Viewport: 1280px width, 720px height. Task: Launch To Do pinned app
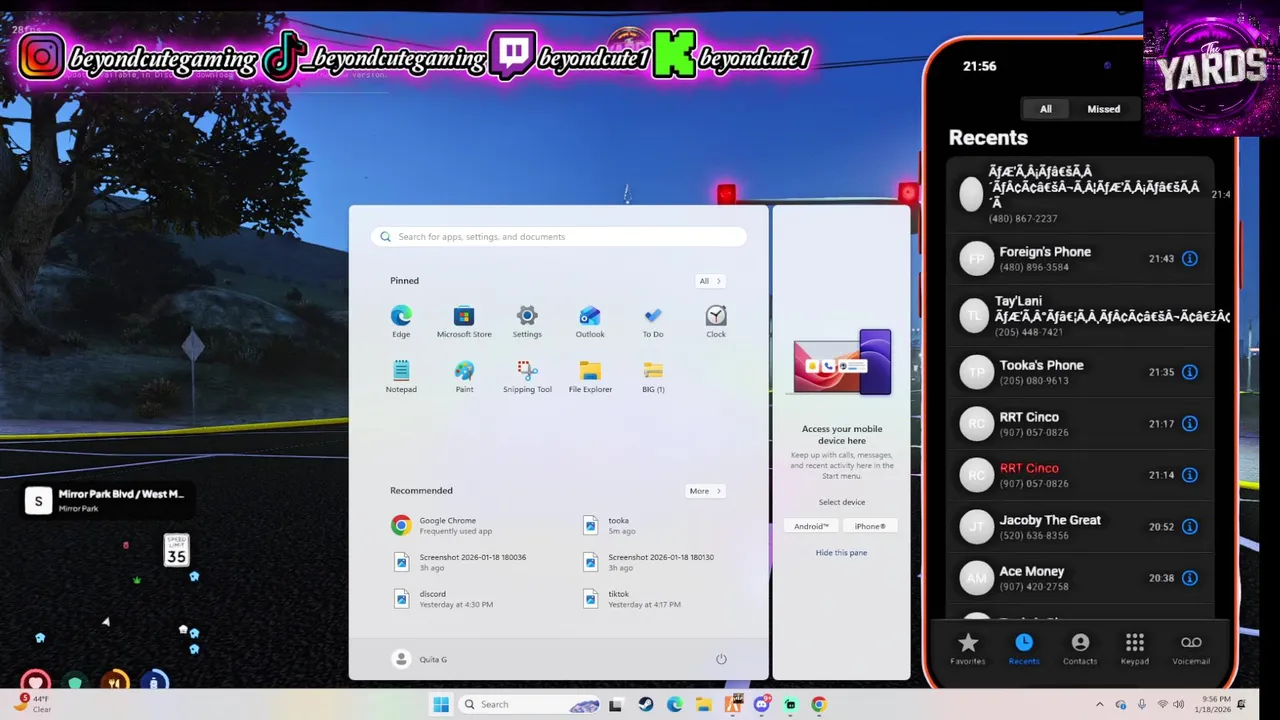[653, 322]
